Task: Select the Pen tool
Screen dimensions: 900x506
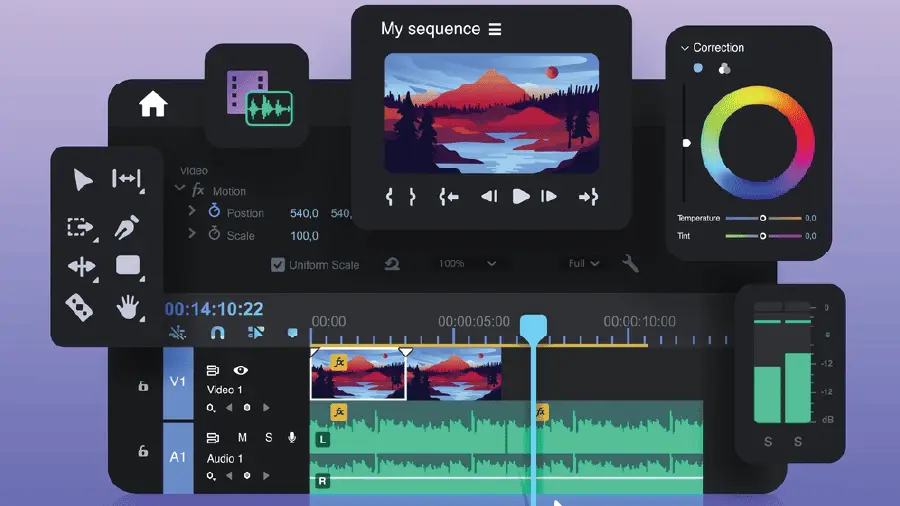Action: tap(127, 227)
